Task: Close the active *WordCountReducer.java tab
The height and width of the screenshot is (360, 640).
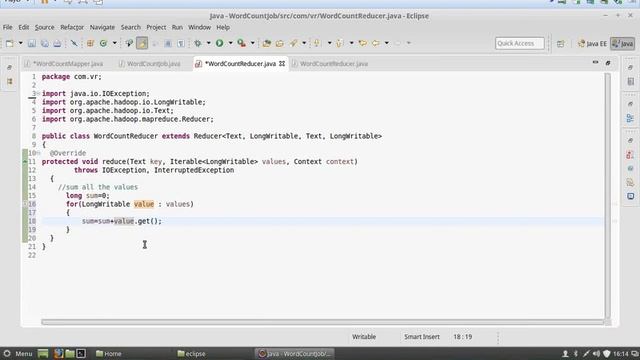Action: [x=282, y=64]
